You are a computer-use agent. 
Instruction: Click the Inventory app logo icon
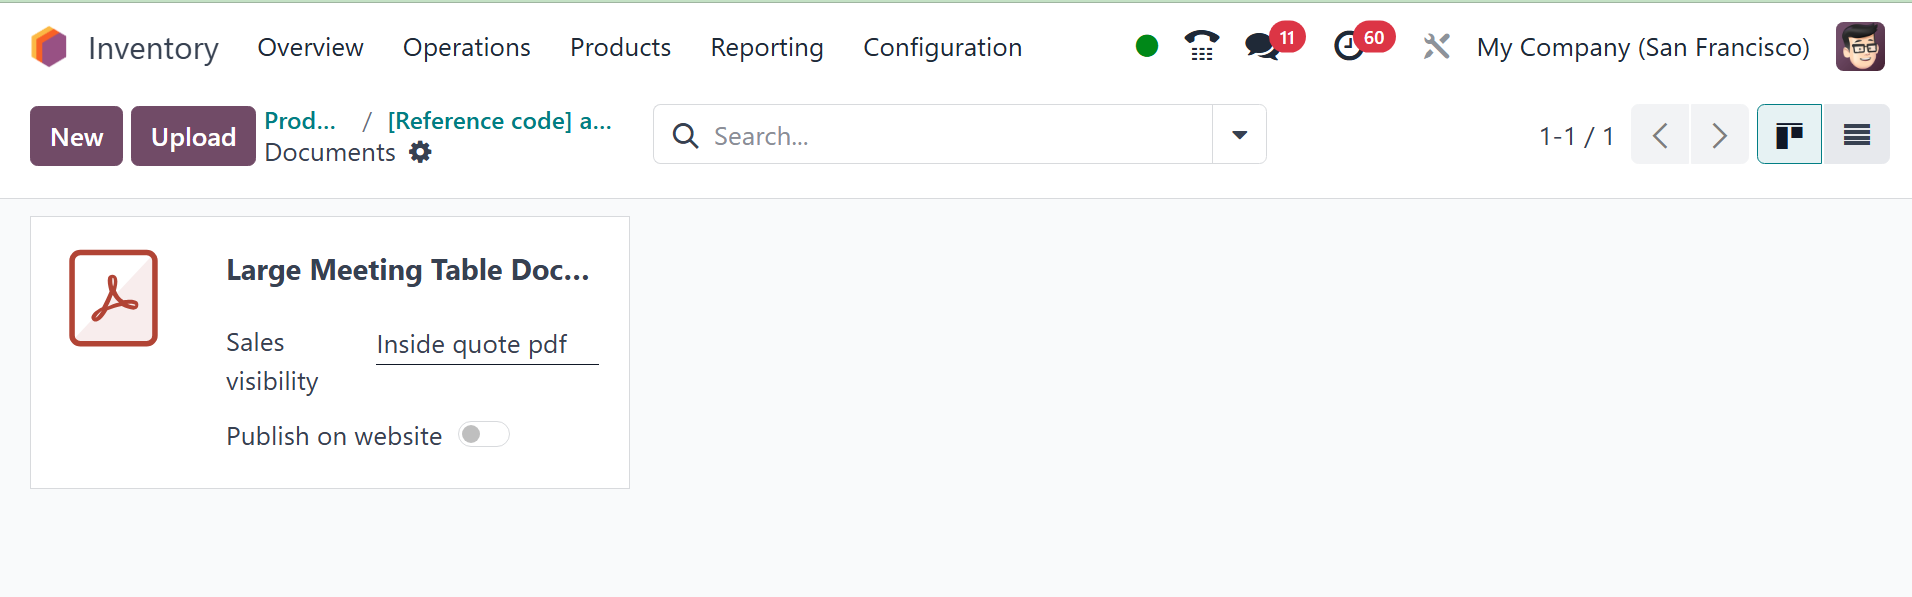(49, 47)
